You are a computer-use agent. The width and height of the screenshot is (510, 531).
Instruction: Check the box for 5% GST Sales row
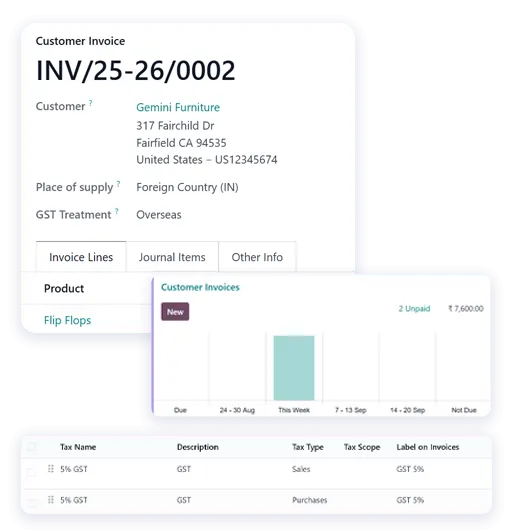[31, 472]
